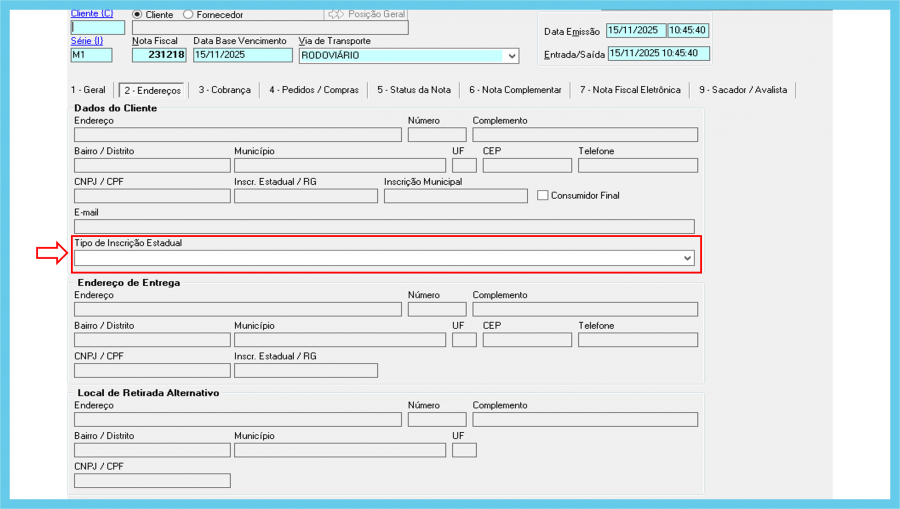Image resolution: width=900 pixels, height=509 pixels.
Task: Open the Via de Transporte dropdown
Action: pos(511,56)
